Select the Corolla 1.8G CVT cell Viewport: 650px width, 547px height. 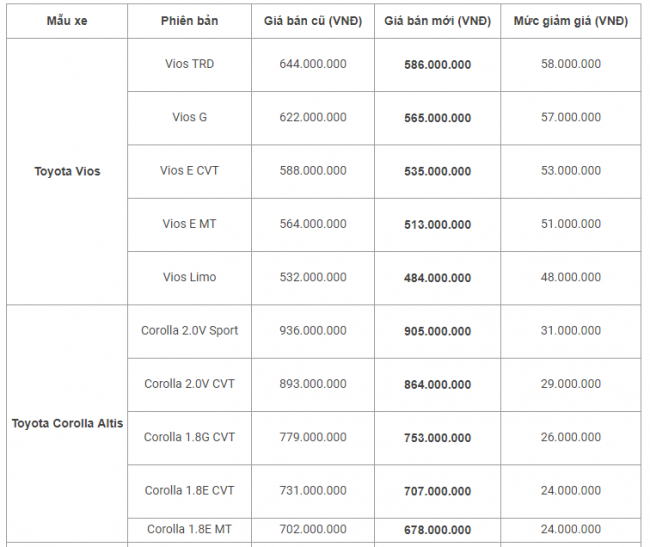point(190,437)
